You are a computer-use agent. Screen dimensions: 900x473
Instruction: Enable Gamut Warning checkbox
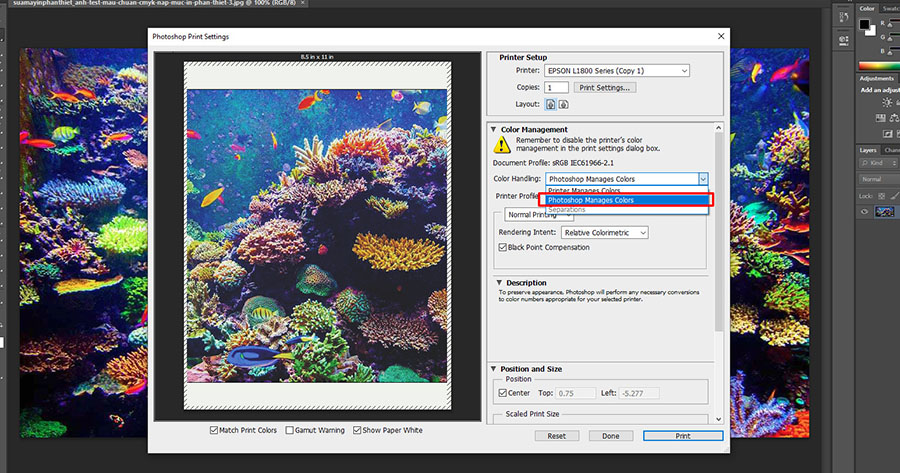pos(289,430)
